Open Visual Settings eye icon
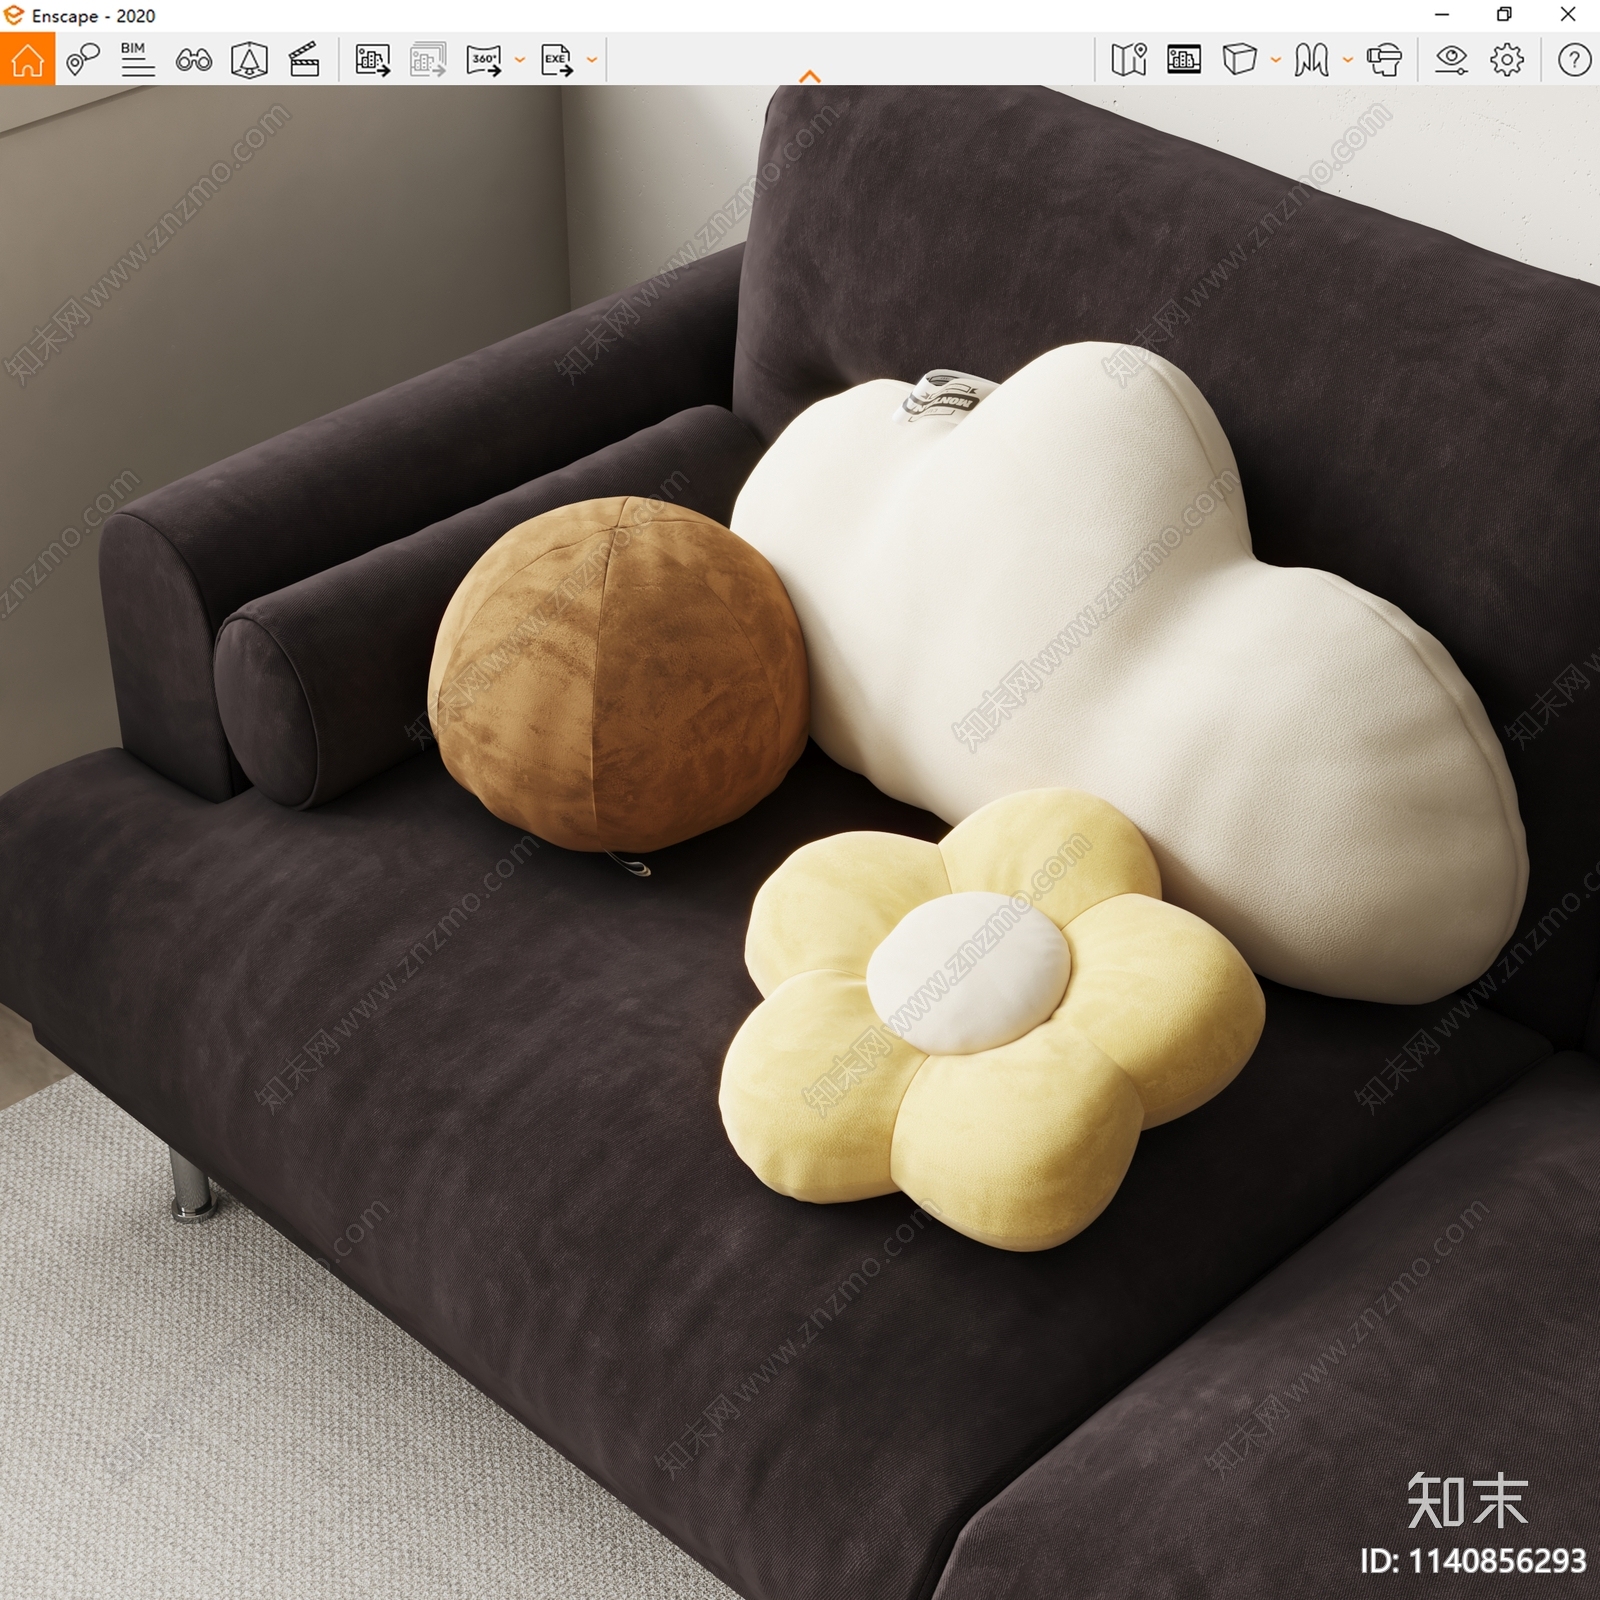The image size is (1600, 1600). pyautogui.click(x=1451, y=60)
